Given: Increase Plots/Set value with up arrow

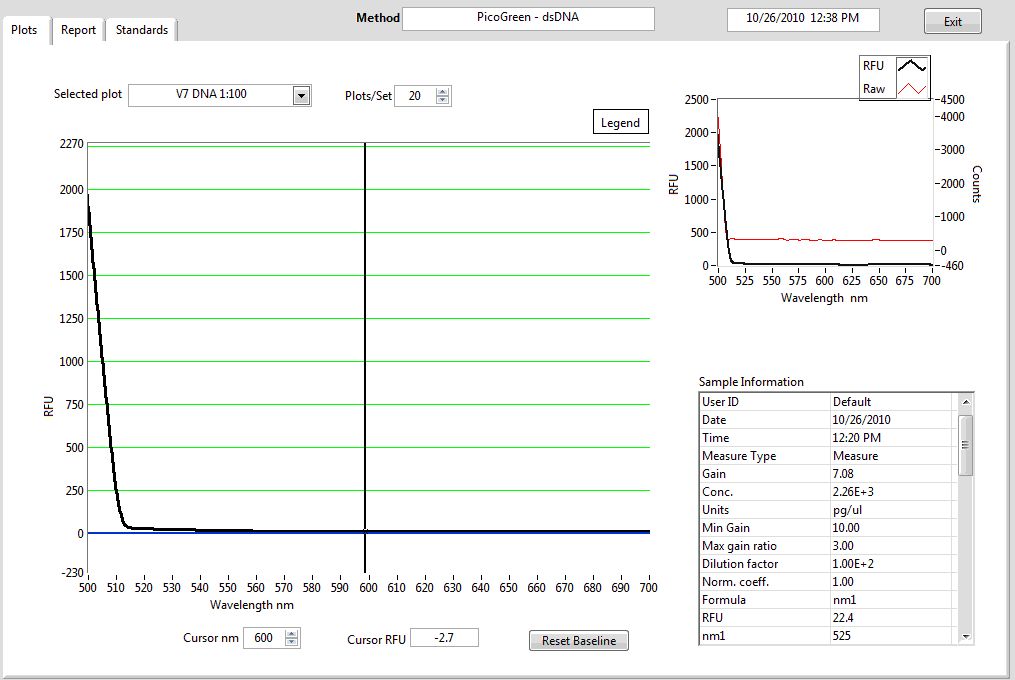Looking at the screenshot, I should click(x=442, y=92).
